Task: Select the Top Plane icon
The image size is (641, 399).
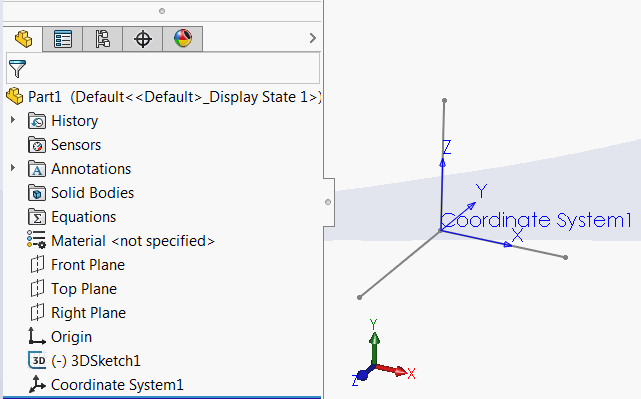Action: tap(37, 289)
